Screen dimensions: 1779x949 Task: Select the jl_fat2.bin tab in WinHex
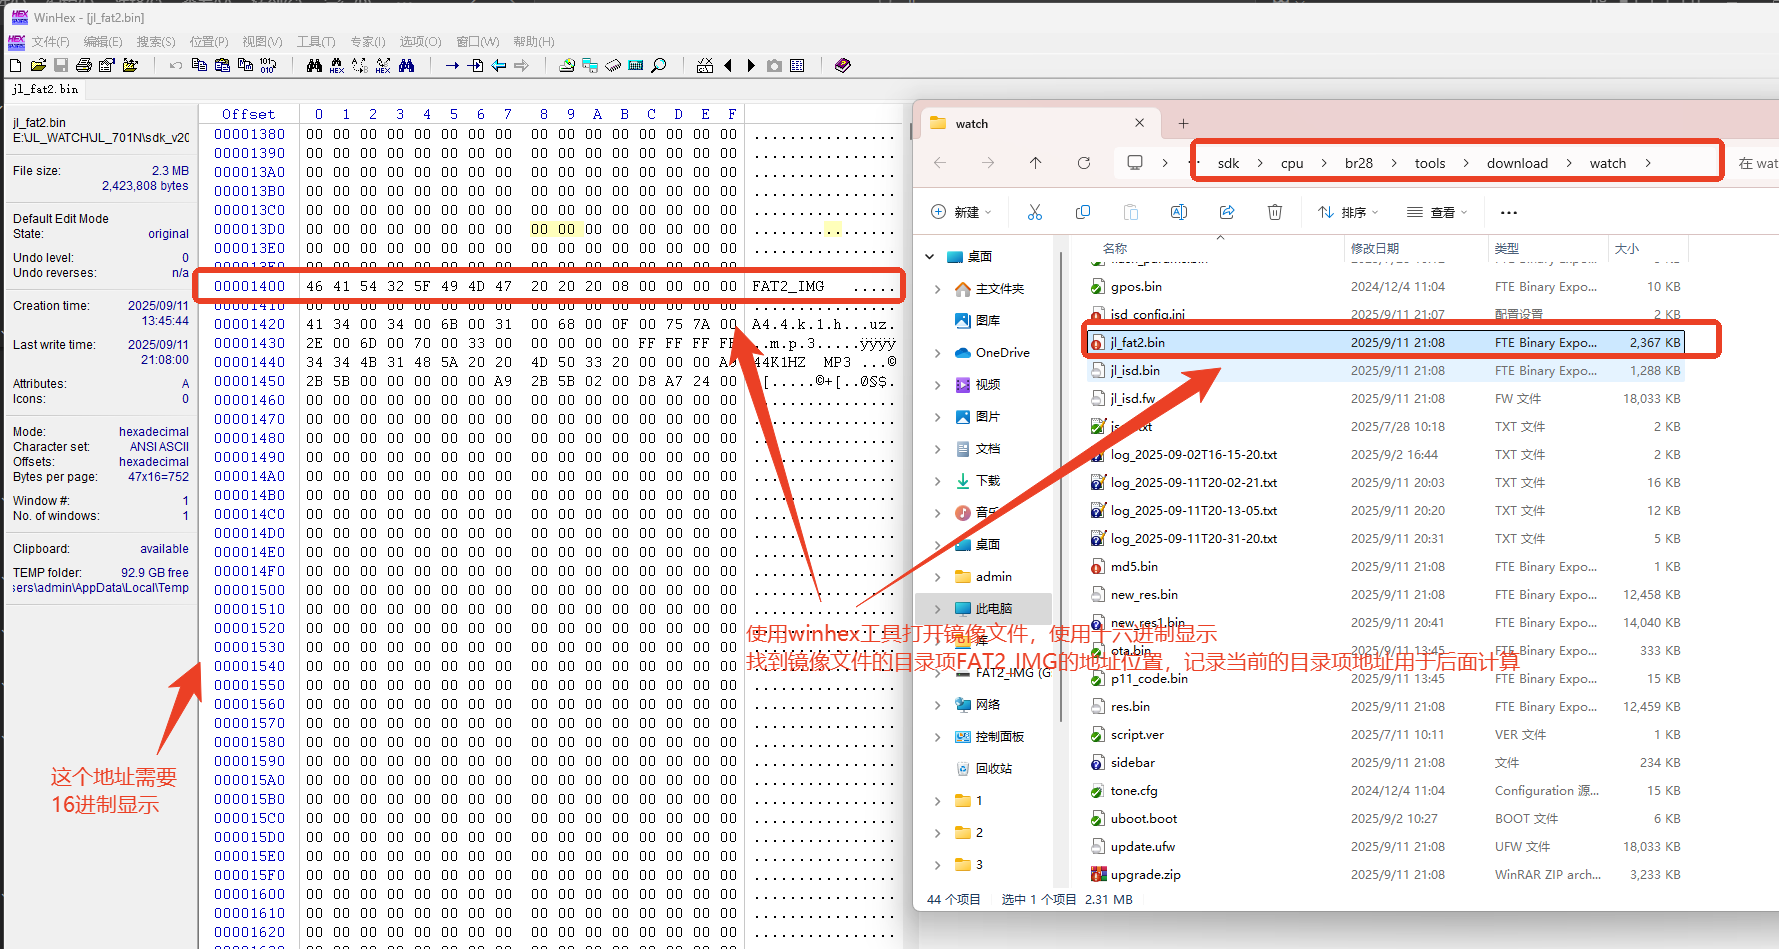45,89
